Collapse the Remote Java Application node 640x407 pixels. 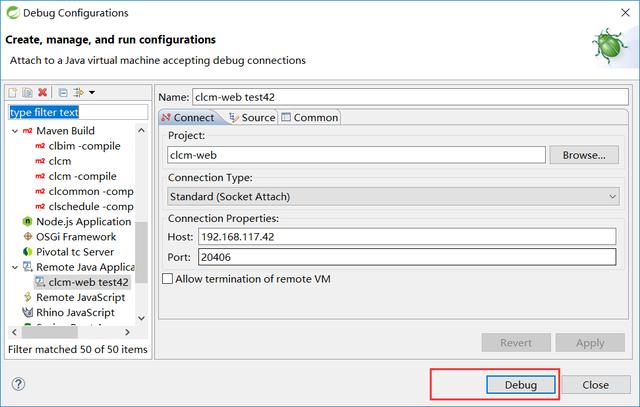point(14,267)
